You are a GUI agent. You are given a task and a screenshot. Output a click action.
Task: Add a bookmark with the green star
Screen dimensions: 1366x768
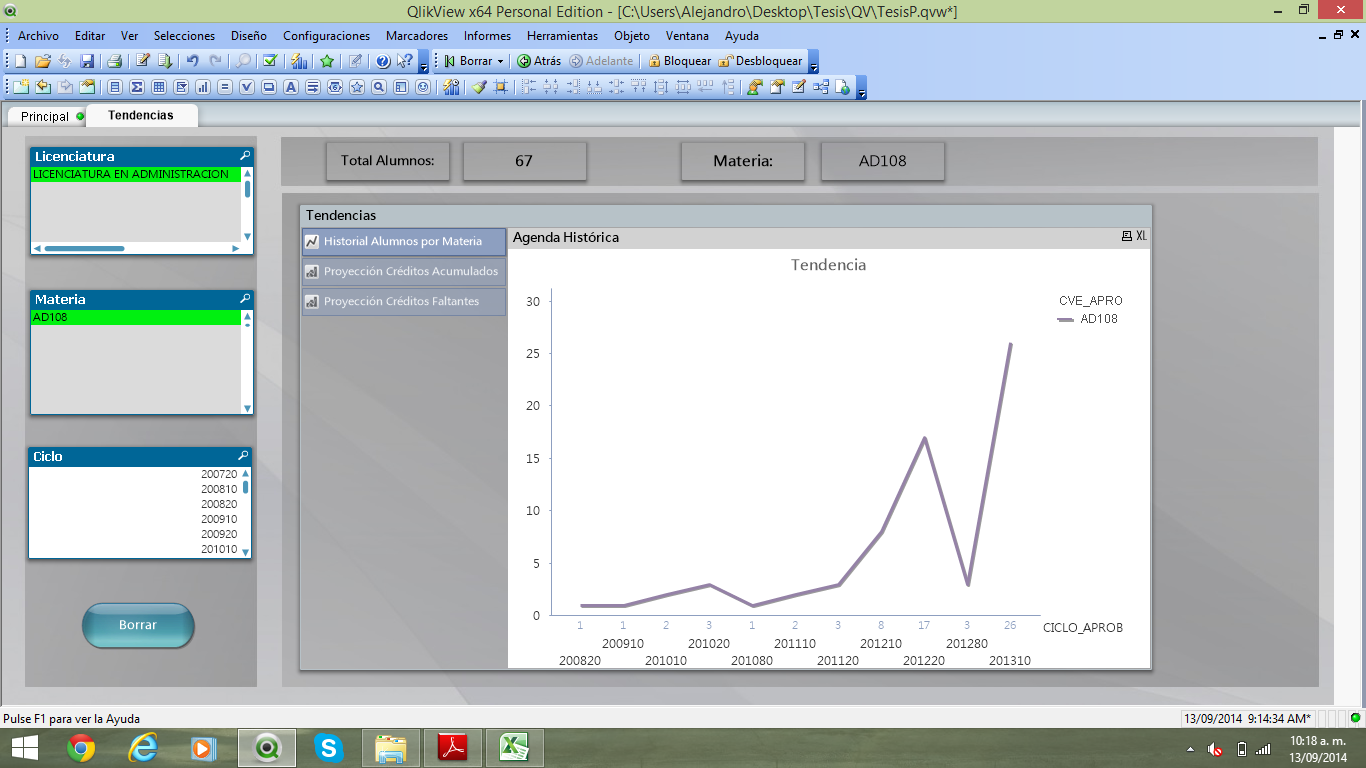327,61
